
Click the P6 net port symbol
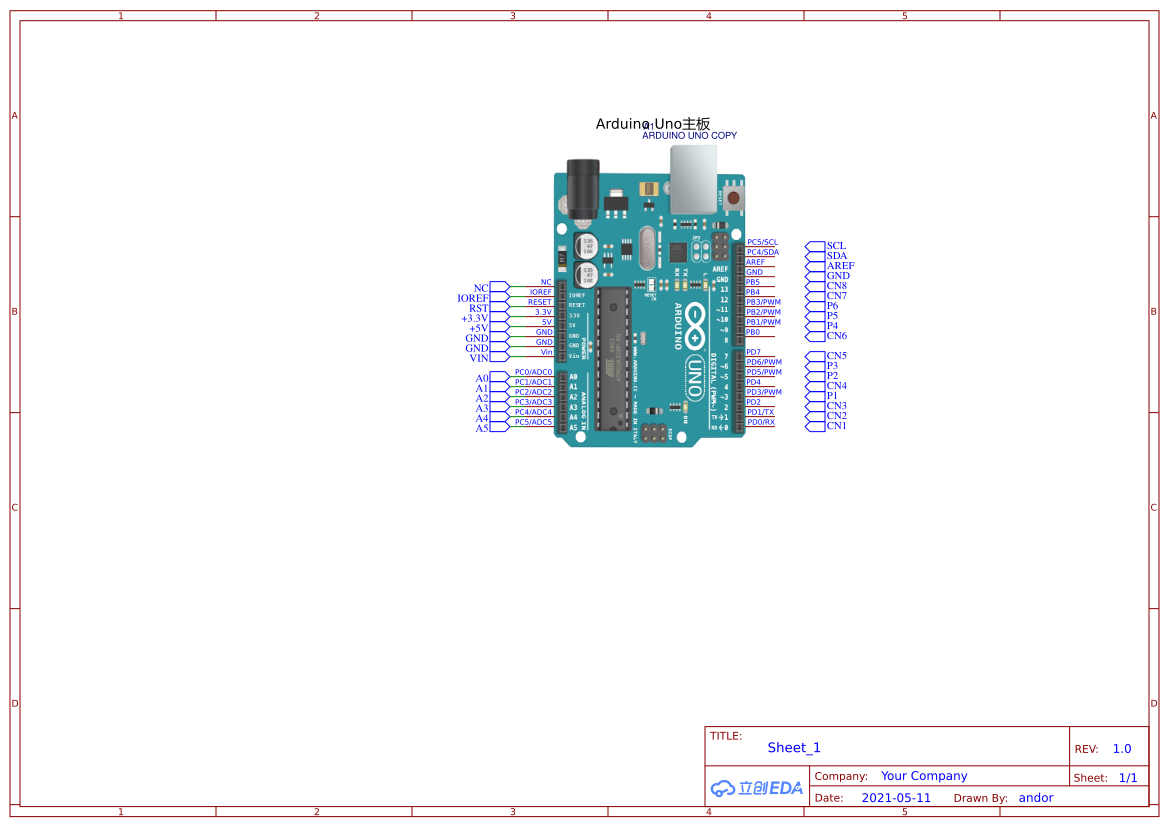pyautogui.click(x=815, y=306)
